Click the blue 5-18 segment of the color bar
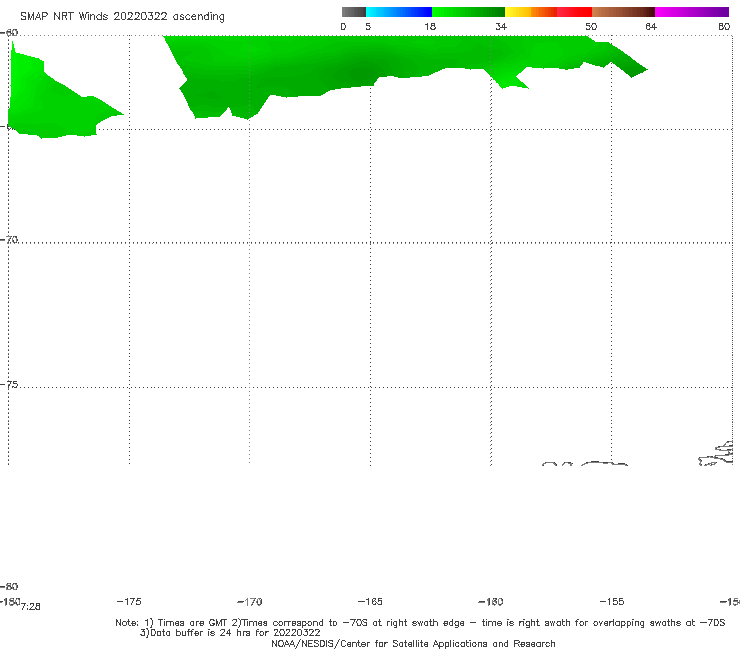Viewport: 740px width, 650px height. [399, 12]
